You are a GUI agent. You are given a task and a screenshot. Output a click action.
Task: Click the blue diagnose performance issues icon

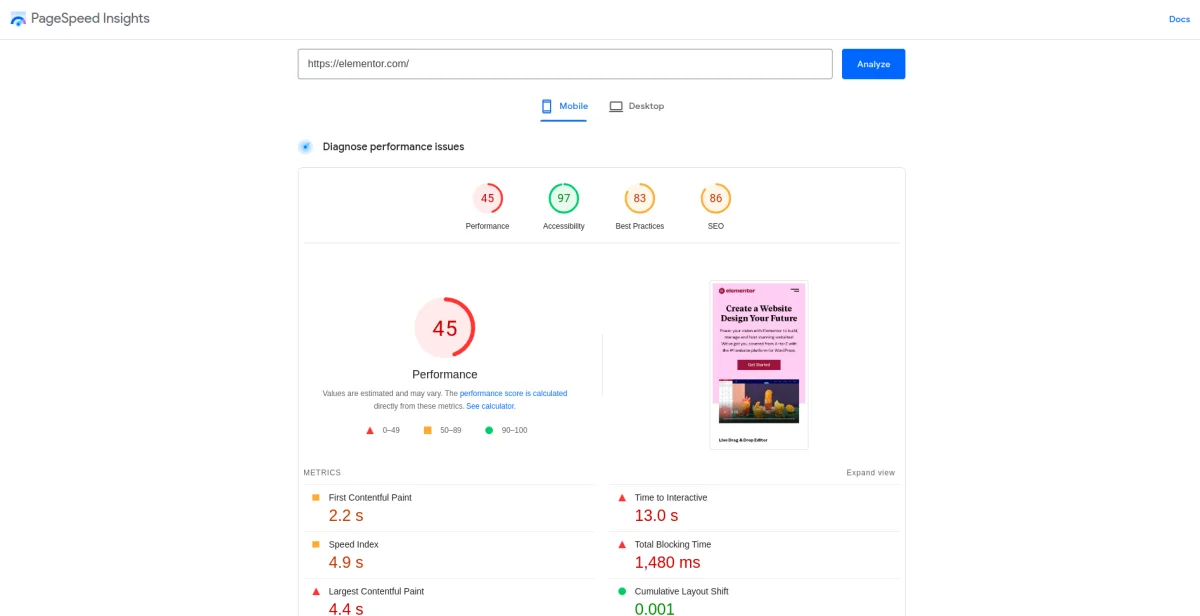point(305,147)
